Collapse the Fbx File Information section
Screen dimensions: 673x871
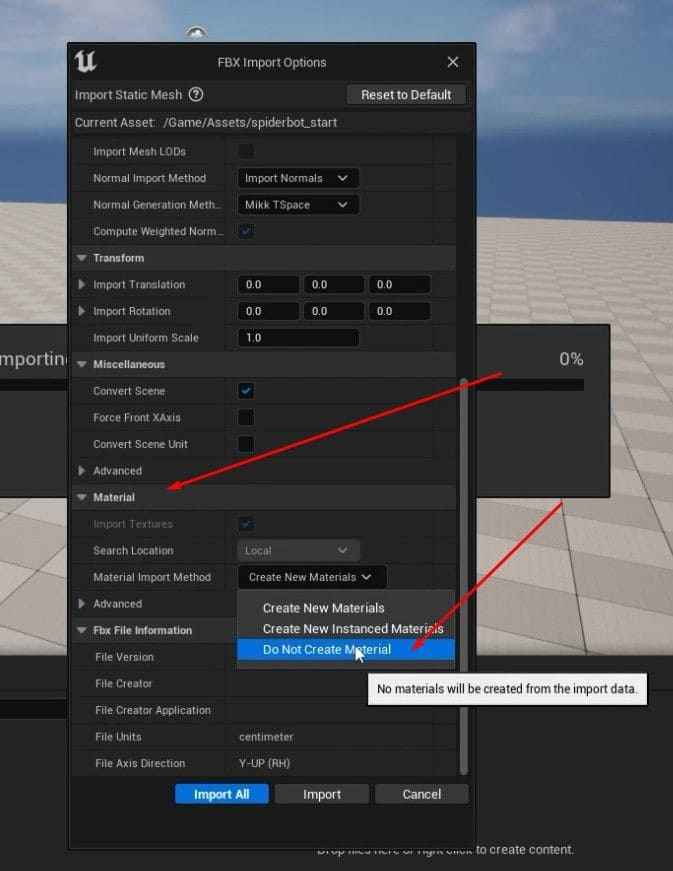[x=82, y=630]
